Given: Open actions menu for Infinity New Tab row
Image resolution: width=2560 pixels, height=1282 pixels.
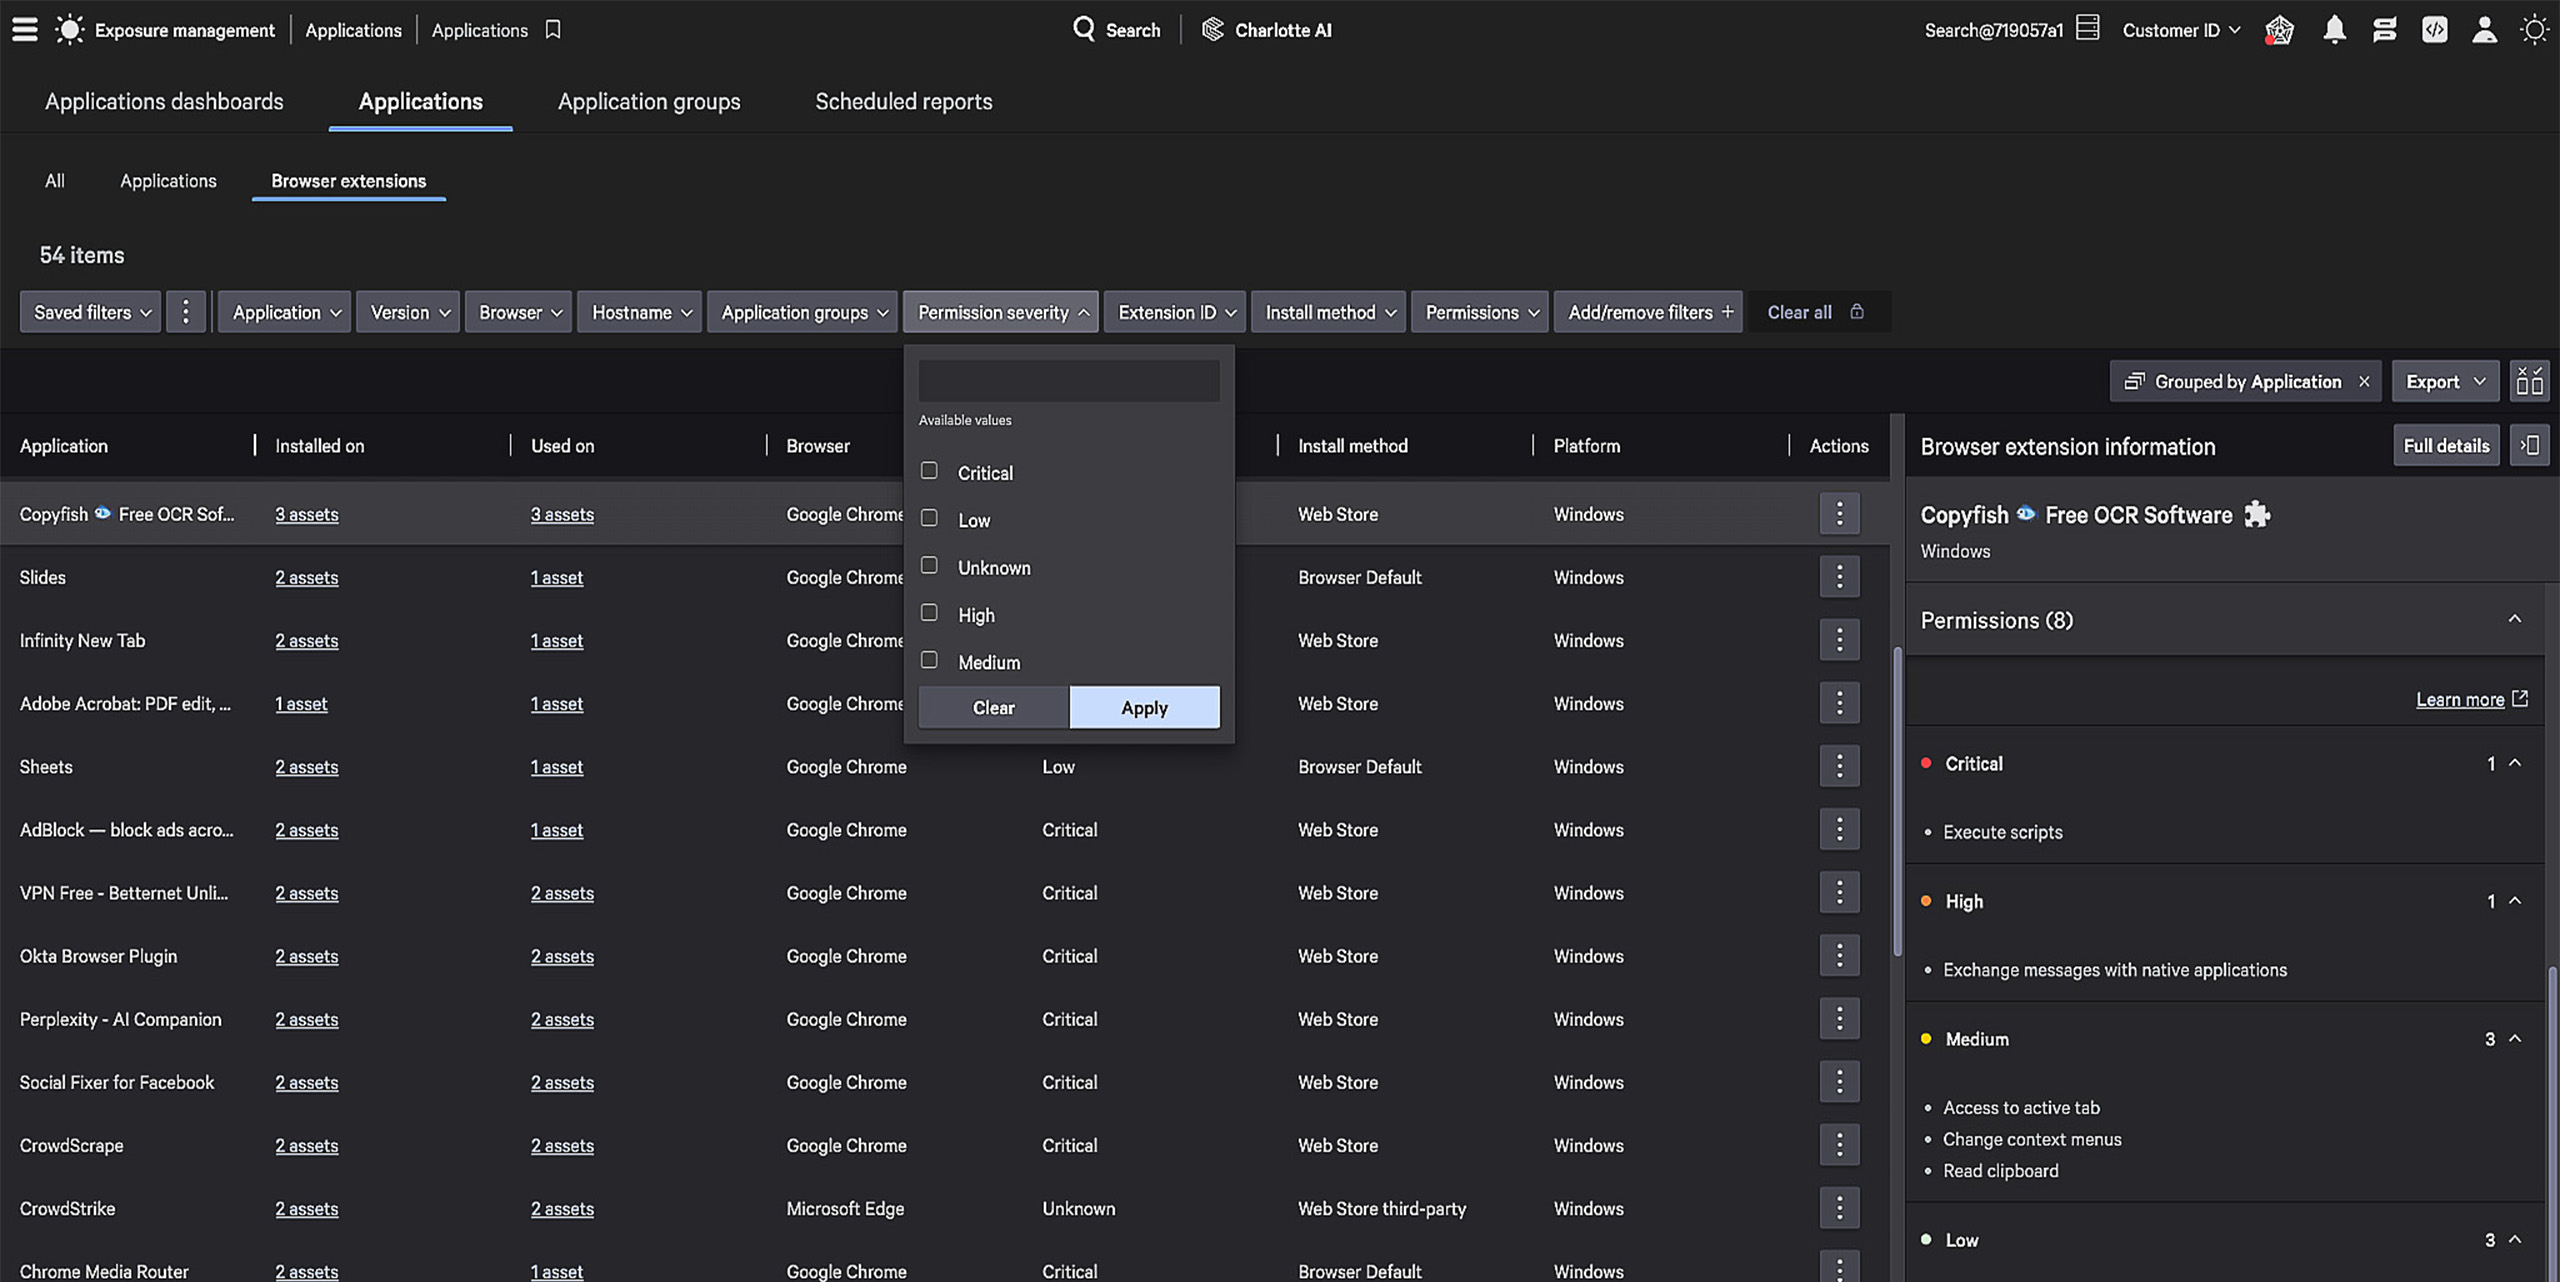Looking at the screenshot, I should coord(1839,640).
